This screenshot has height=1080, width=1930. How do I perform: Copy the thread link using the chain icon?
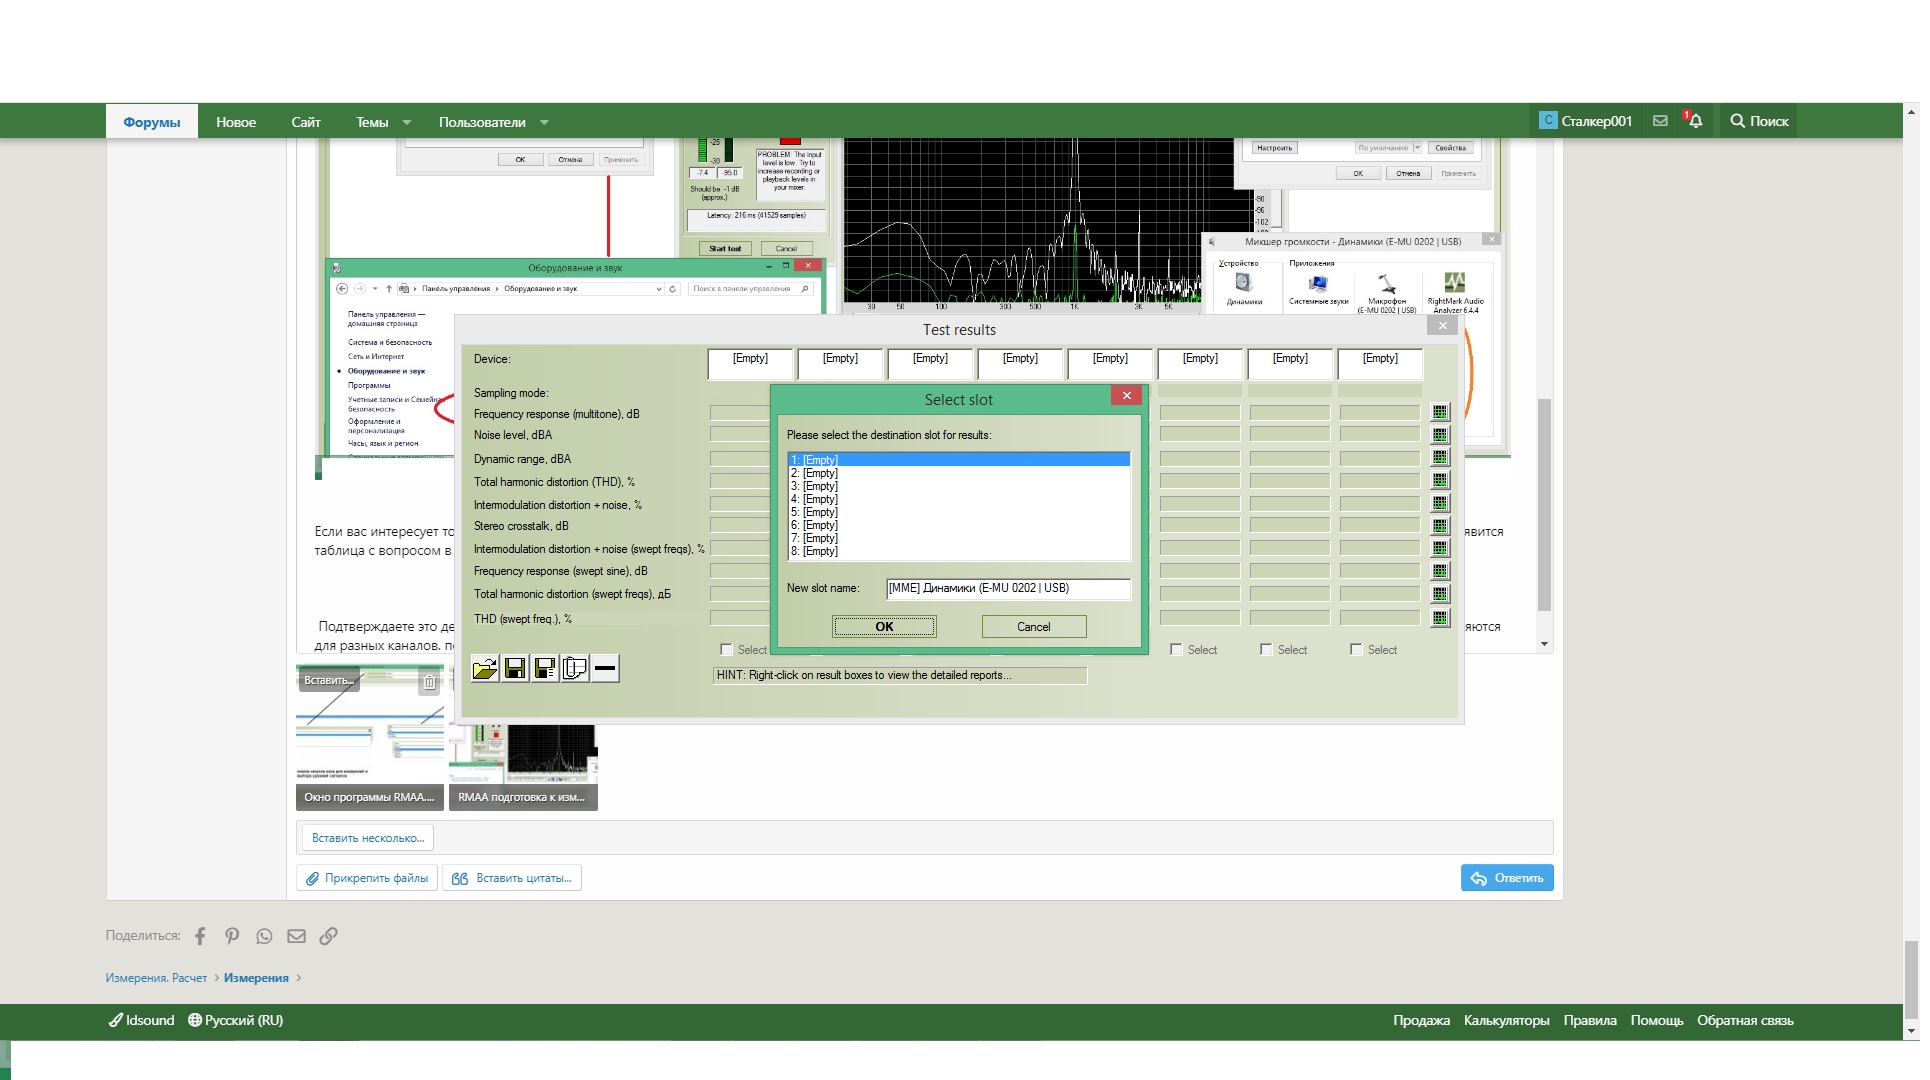point(328,937)
